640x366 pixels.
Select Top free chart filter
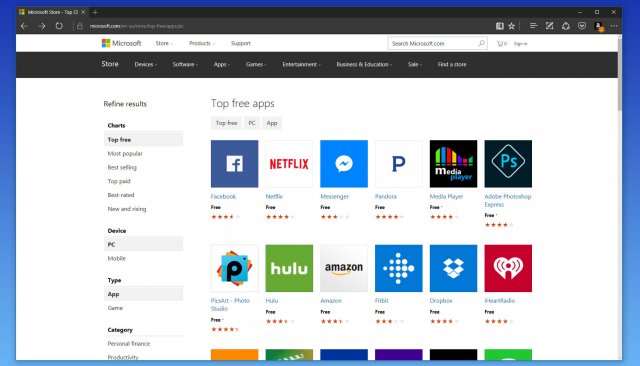tap(143, 140)
